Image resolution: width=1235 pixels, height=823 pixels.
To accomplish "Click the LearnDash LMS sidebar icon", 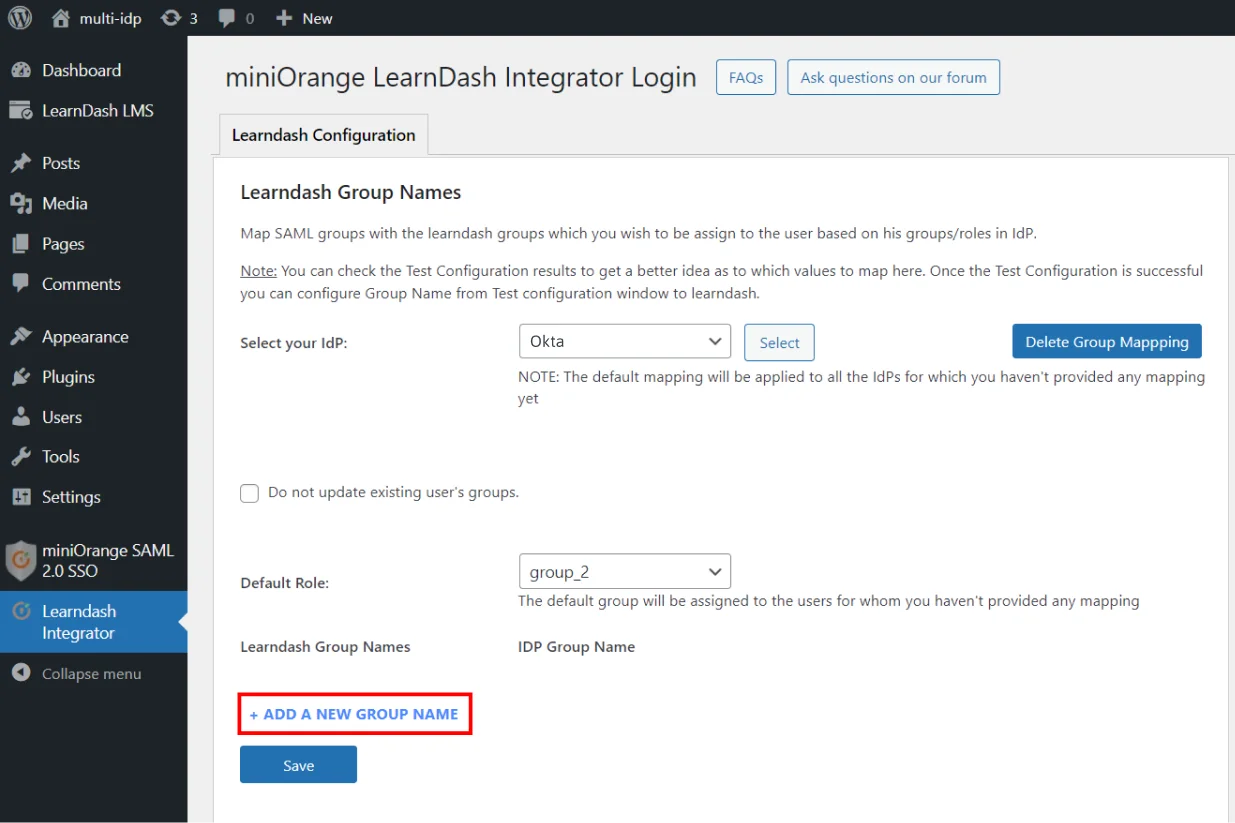I will pyautogui.click(x=21, y=111).
